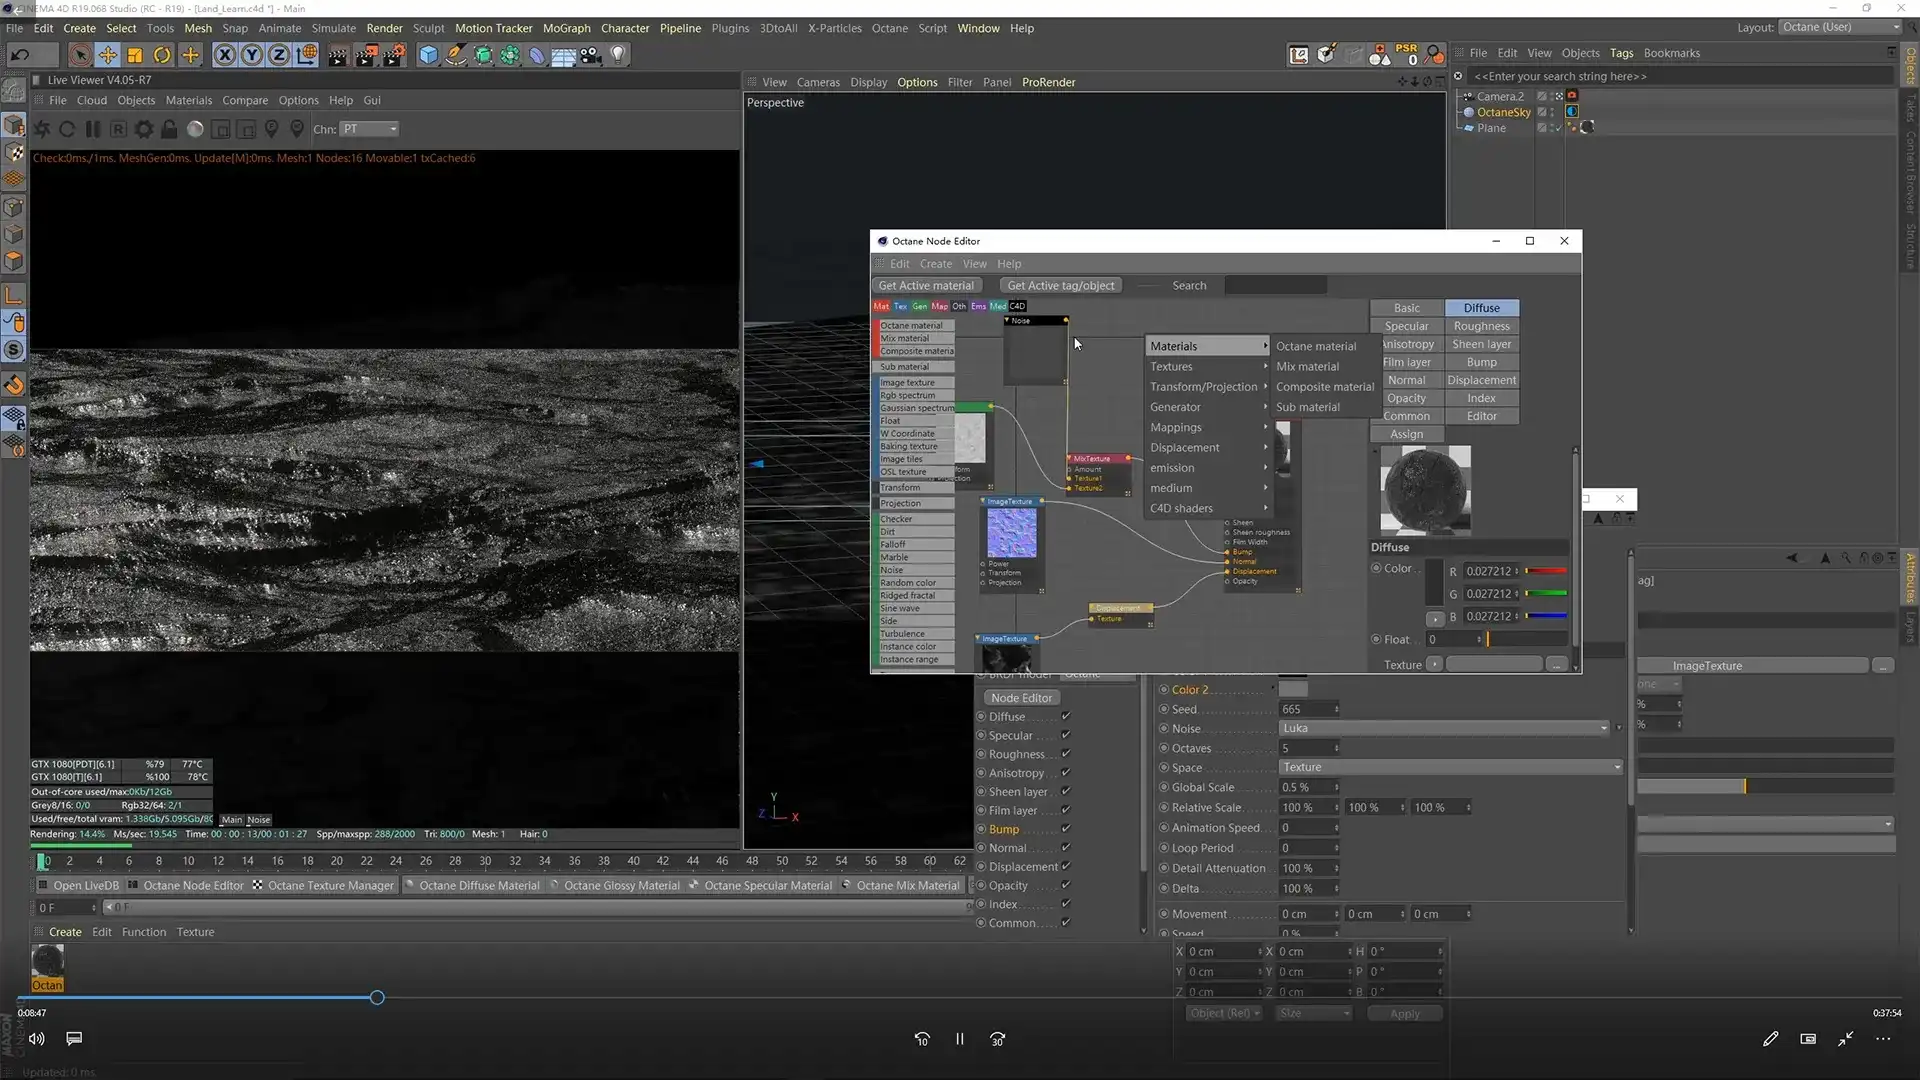Open the Noise type dropdown showing Luka
Screen dimensions: 1920x1080
(x=1445, y=728)
